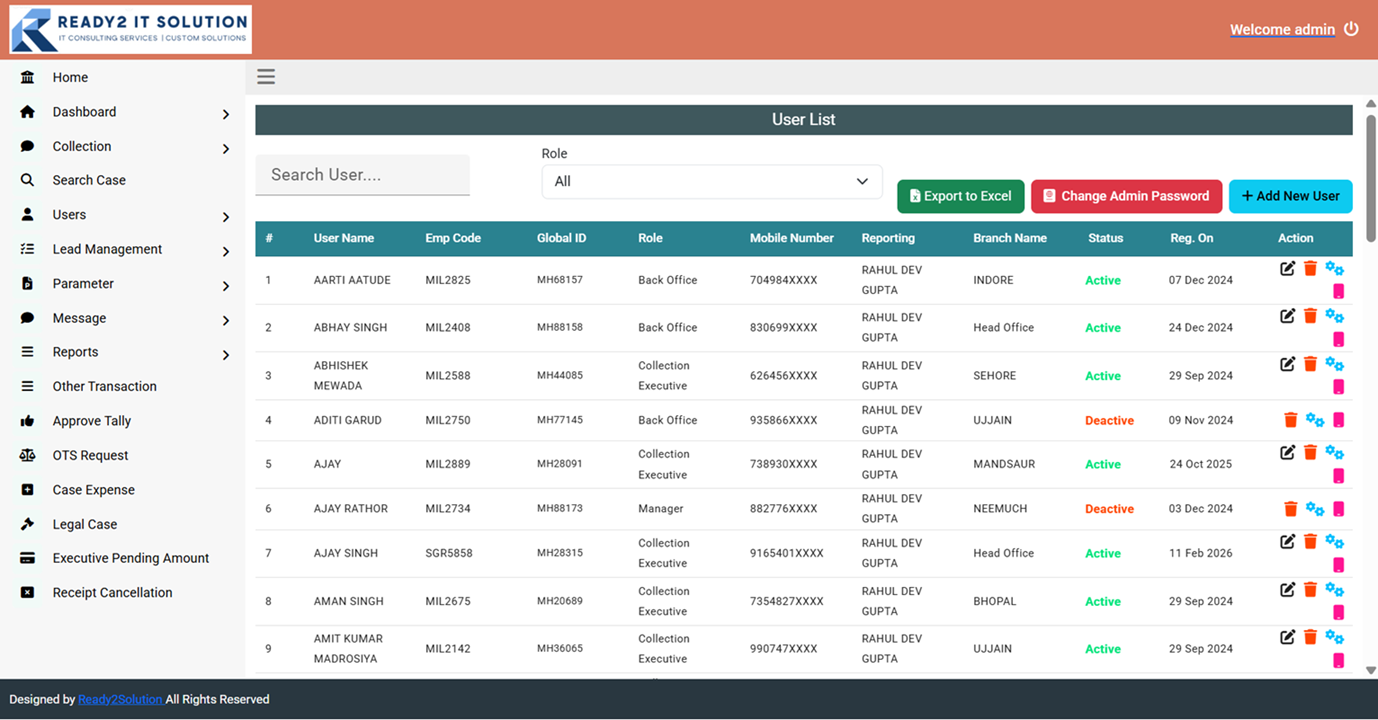The height and width of the screenshot is (720, 1378).
Task: Open the Role dropdown set to All
Action: click(x=711, y=182)
